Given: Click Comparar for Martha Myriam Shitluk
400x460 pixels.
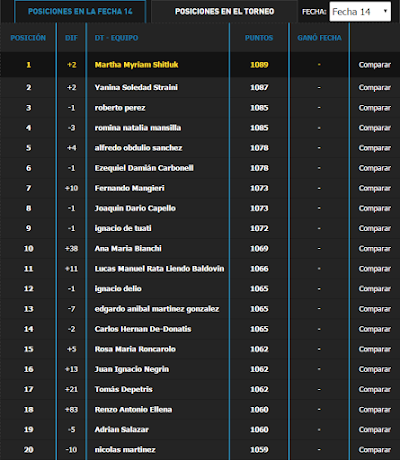Looking at the screenshot, I should click(x=375, y=65).
